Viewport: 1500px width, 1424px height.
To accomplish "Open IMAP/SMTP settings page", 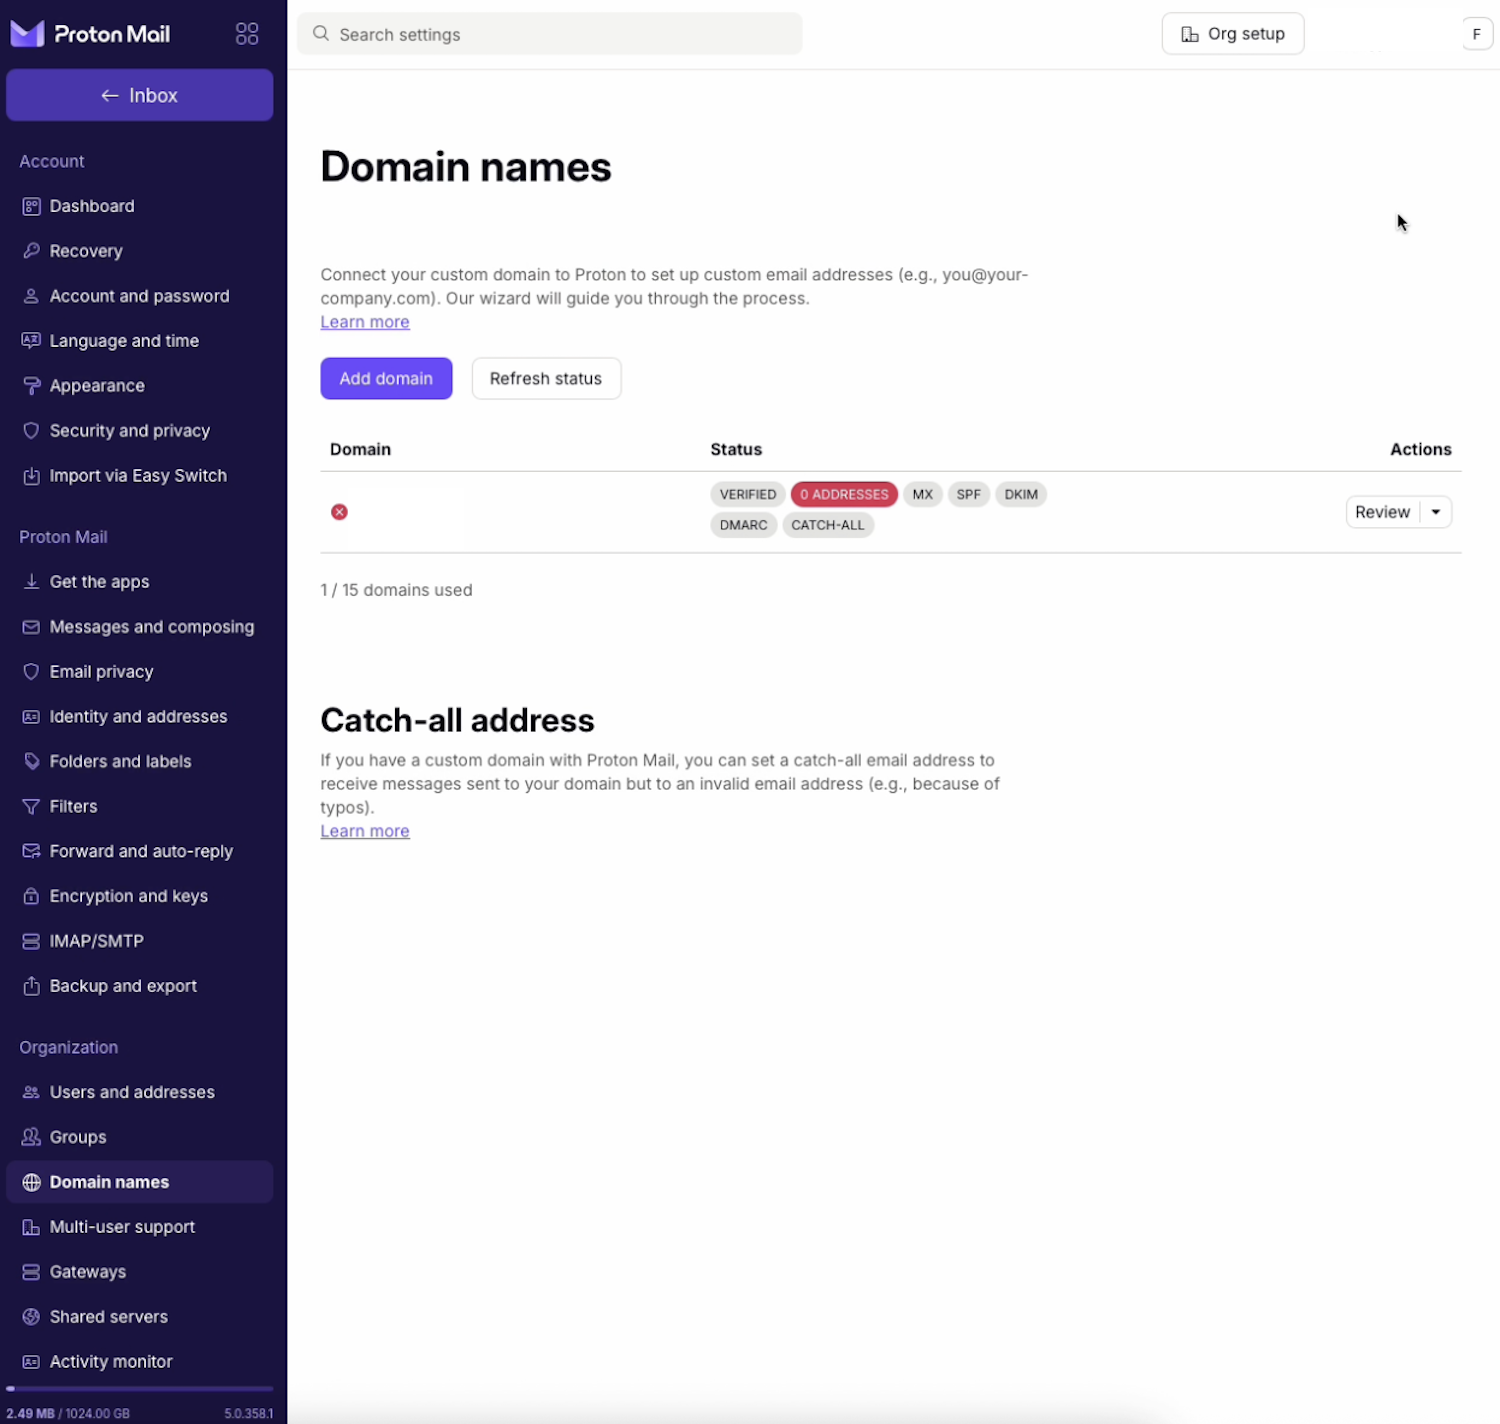I will (x=96, y=941).
